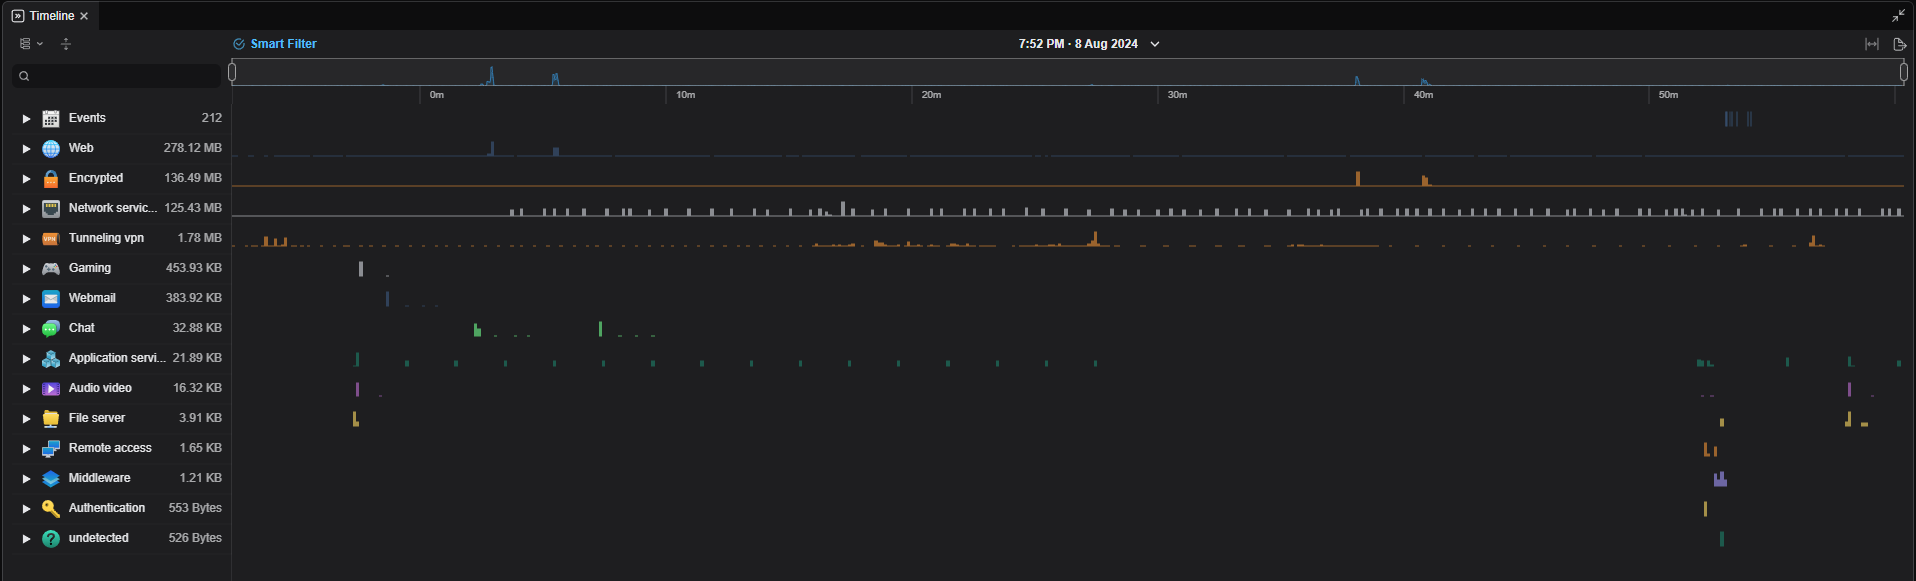The height and width of the screenshot is (581, 1916).
Task: Click the Remote access monitor icon
Action: 51,448
